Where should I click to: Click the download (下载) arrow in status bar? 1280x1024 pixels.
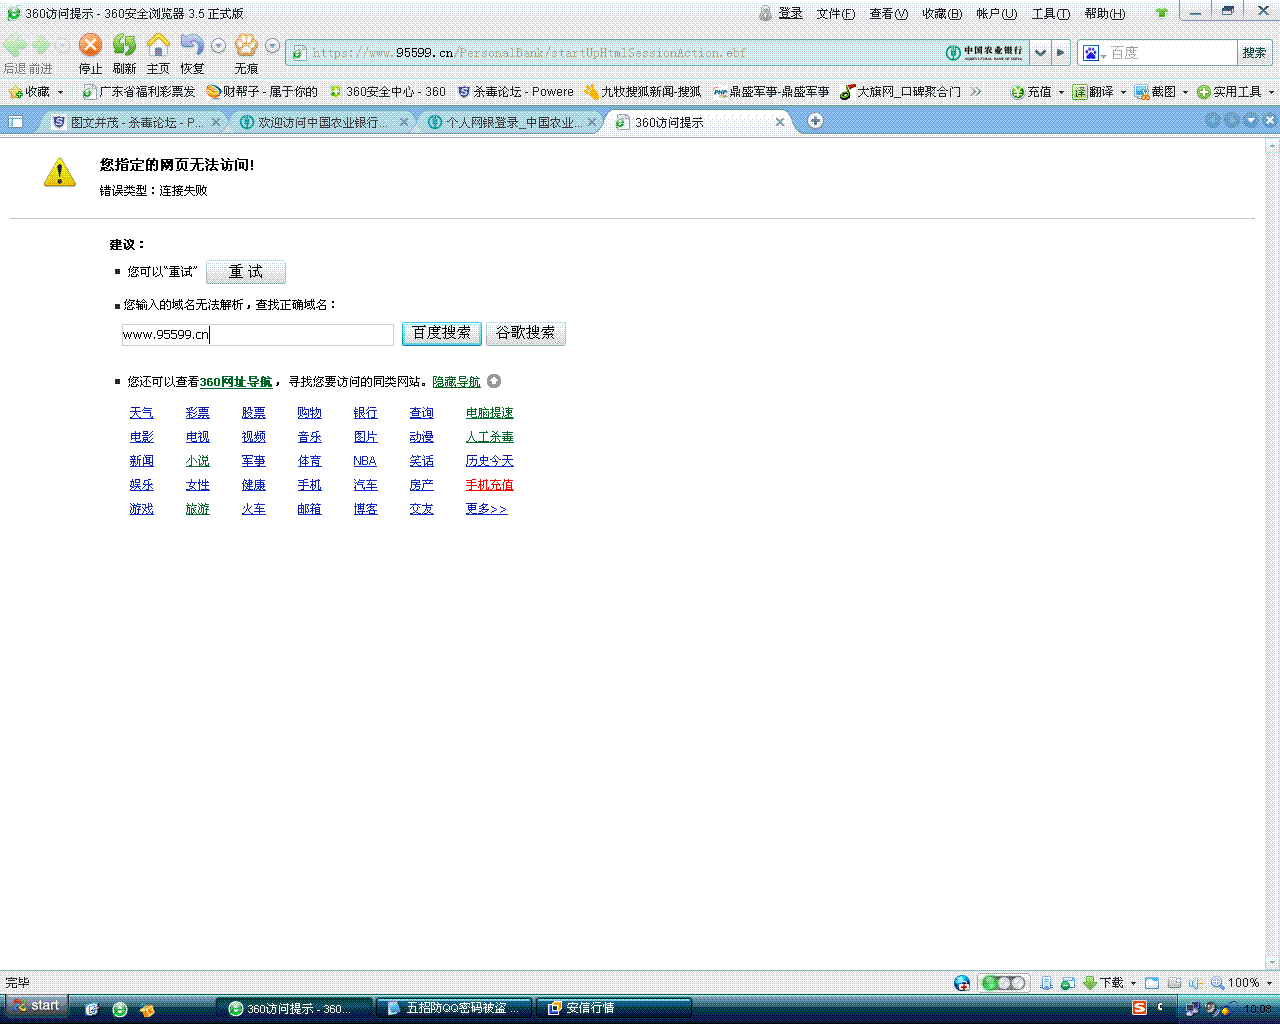[x=1091, y=983]
